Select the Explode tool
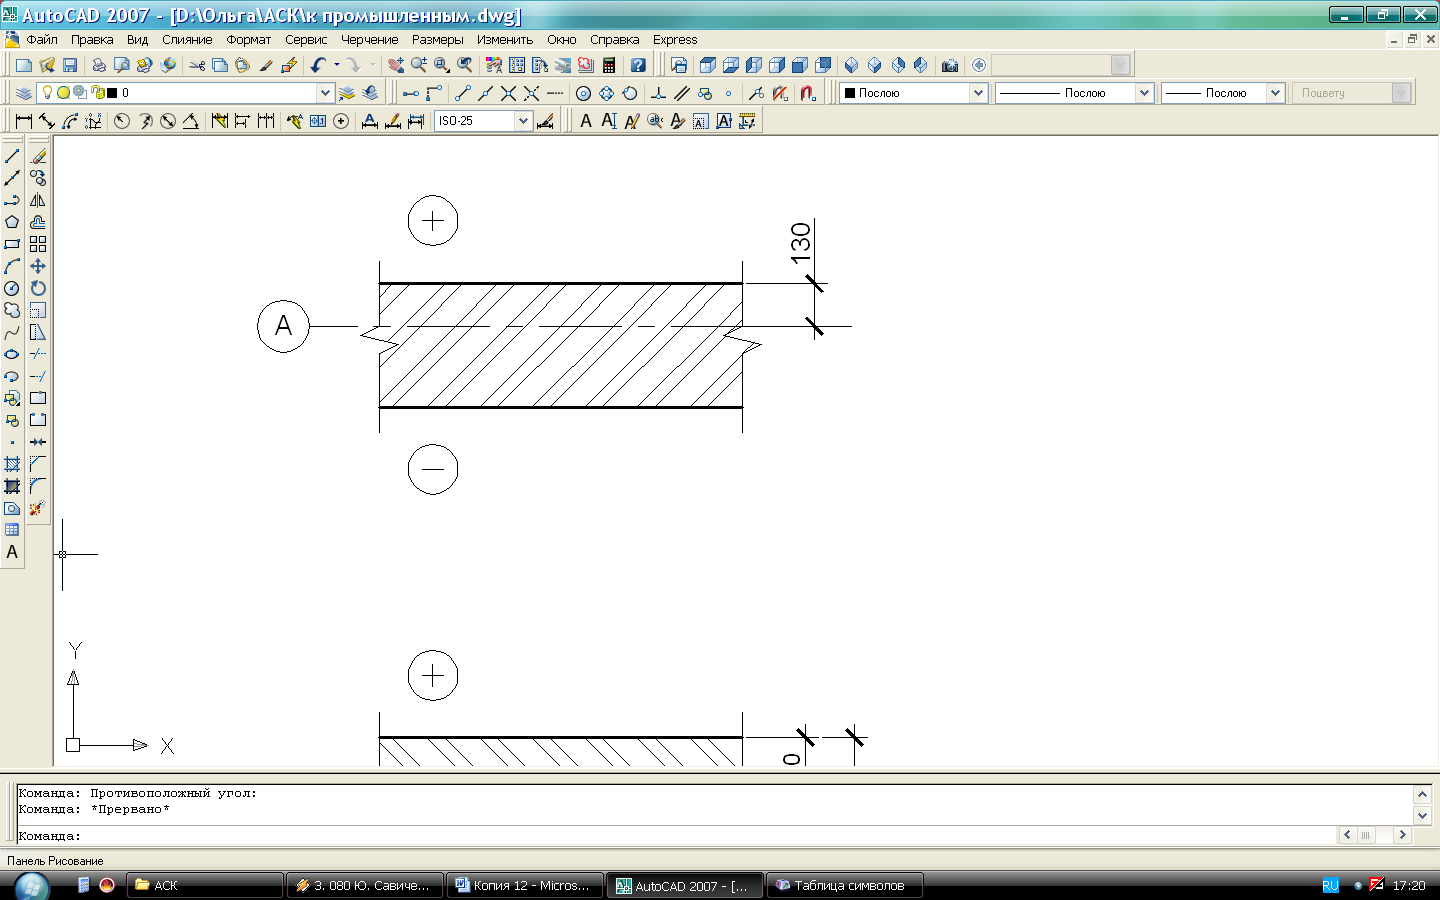 point(38,508)
